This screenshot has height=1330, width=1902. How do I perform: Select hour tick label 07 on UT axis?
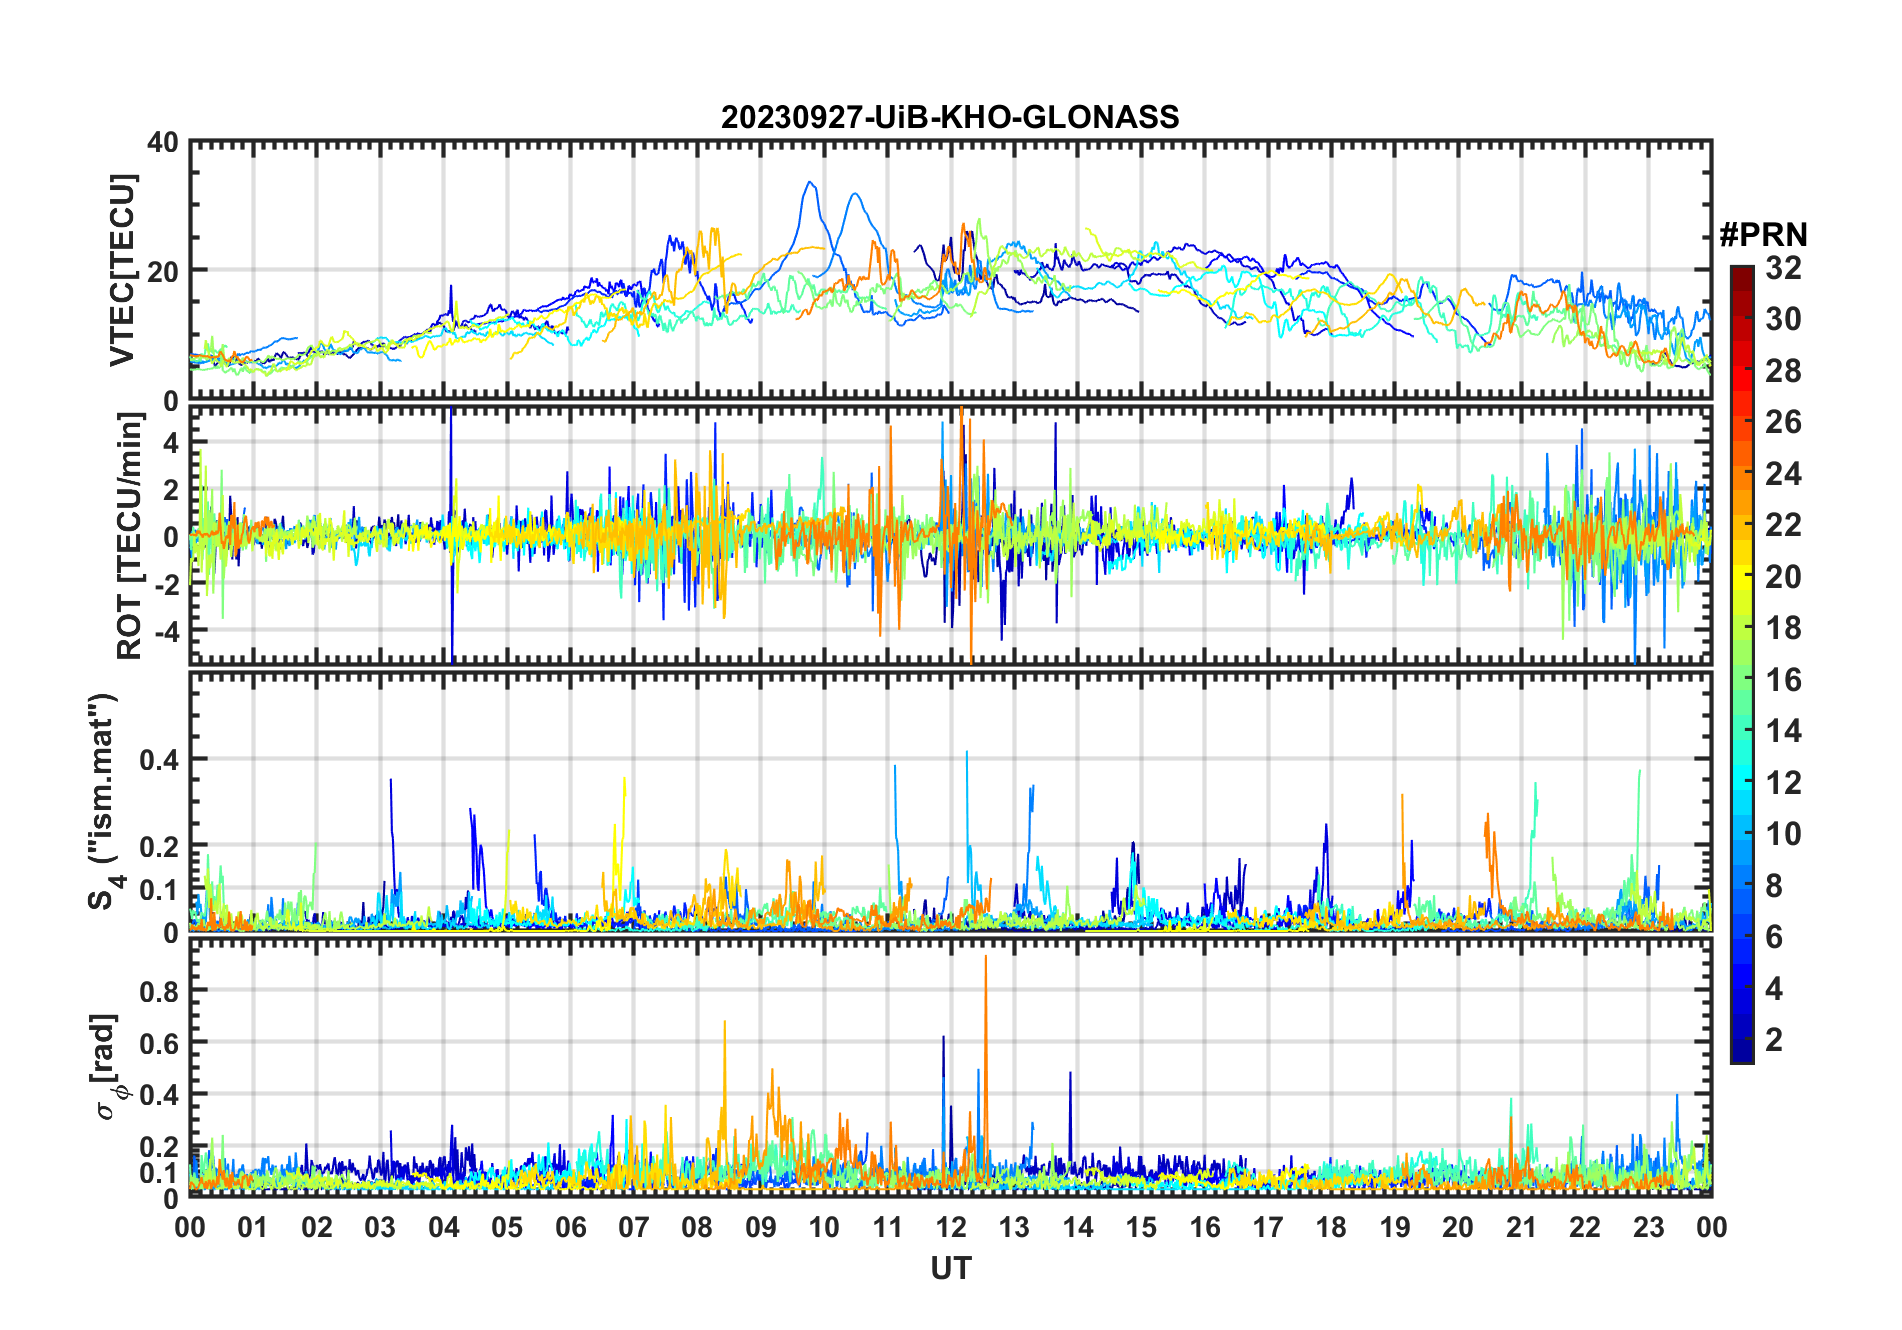pyautogui.click(x=634, y=1227)
